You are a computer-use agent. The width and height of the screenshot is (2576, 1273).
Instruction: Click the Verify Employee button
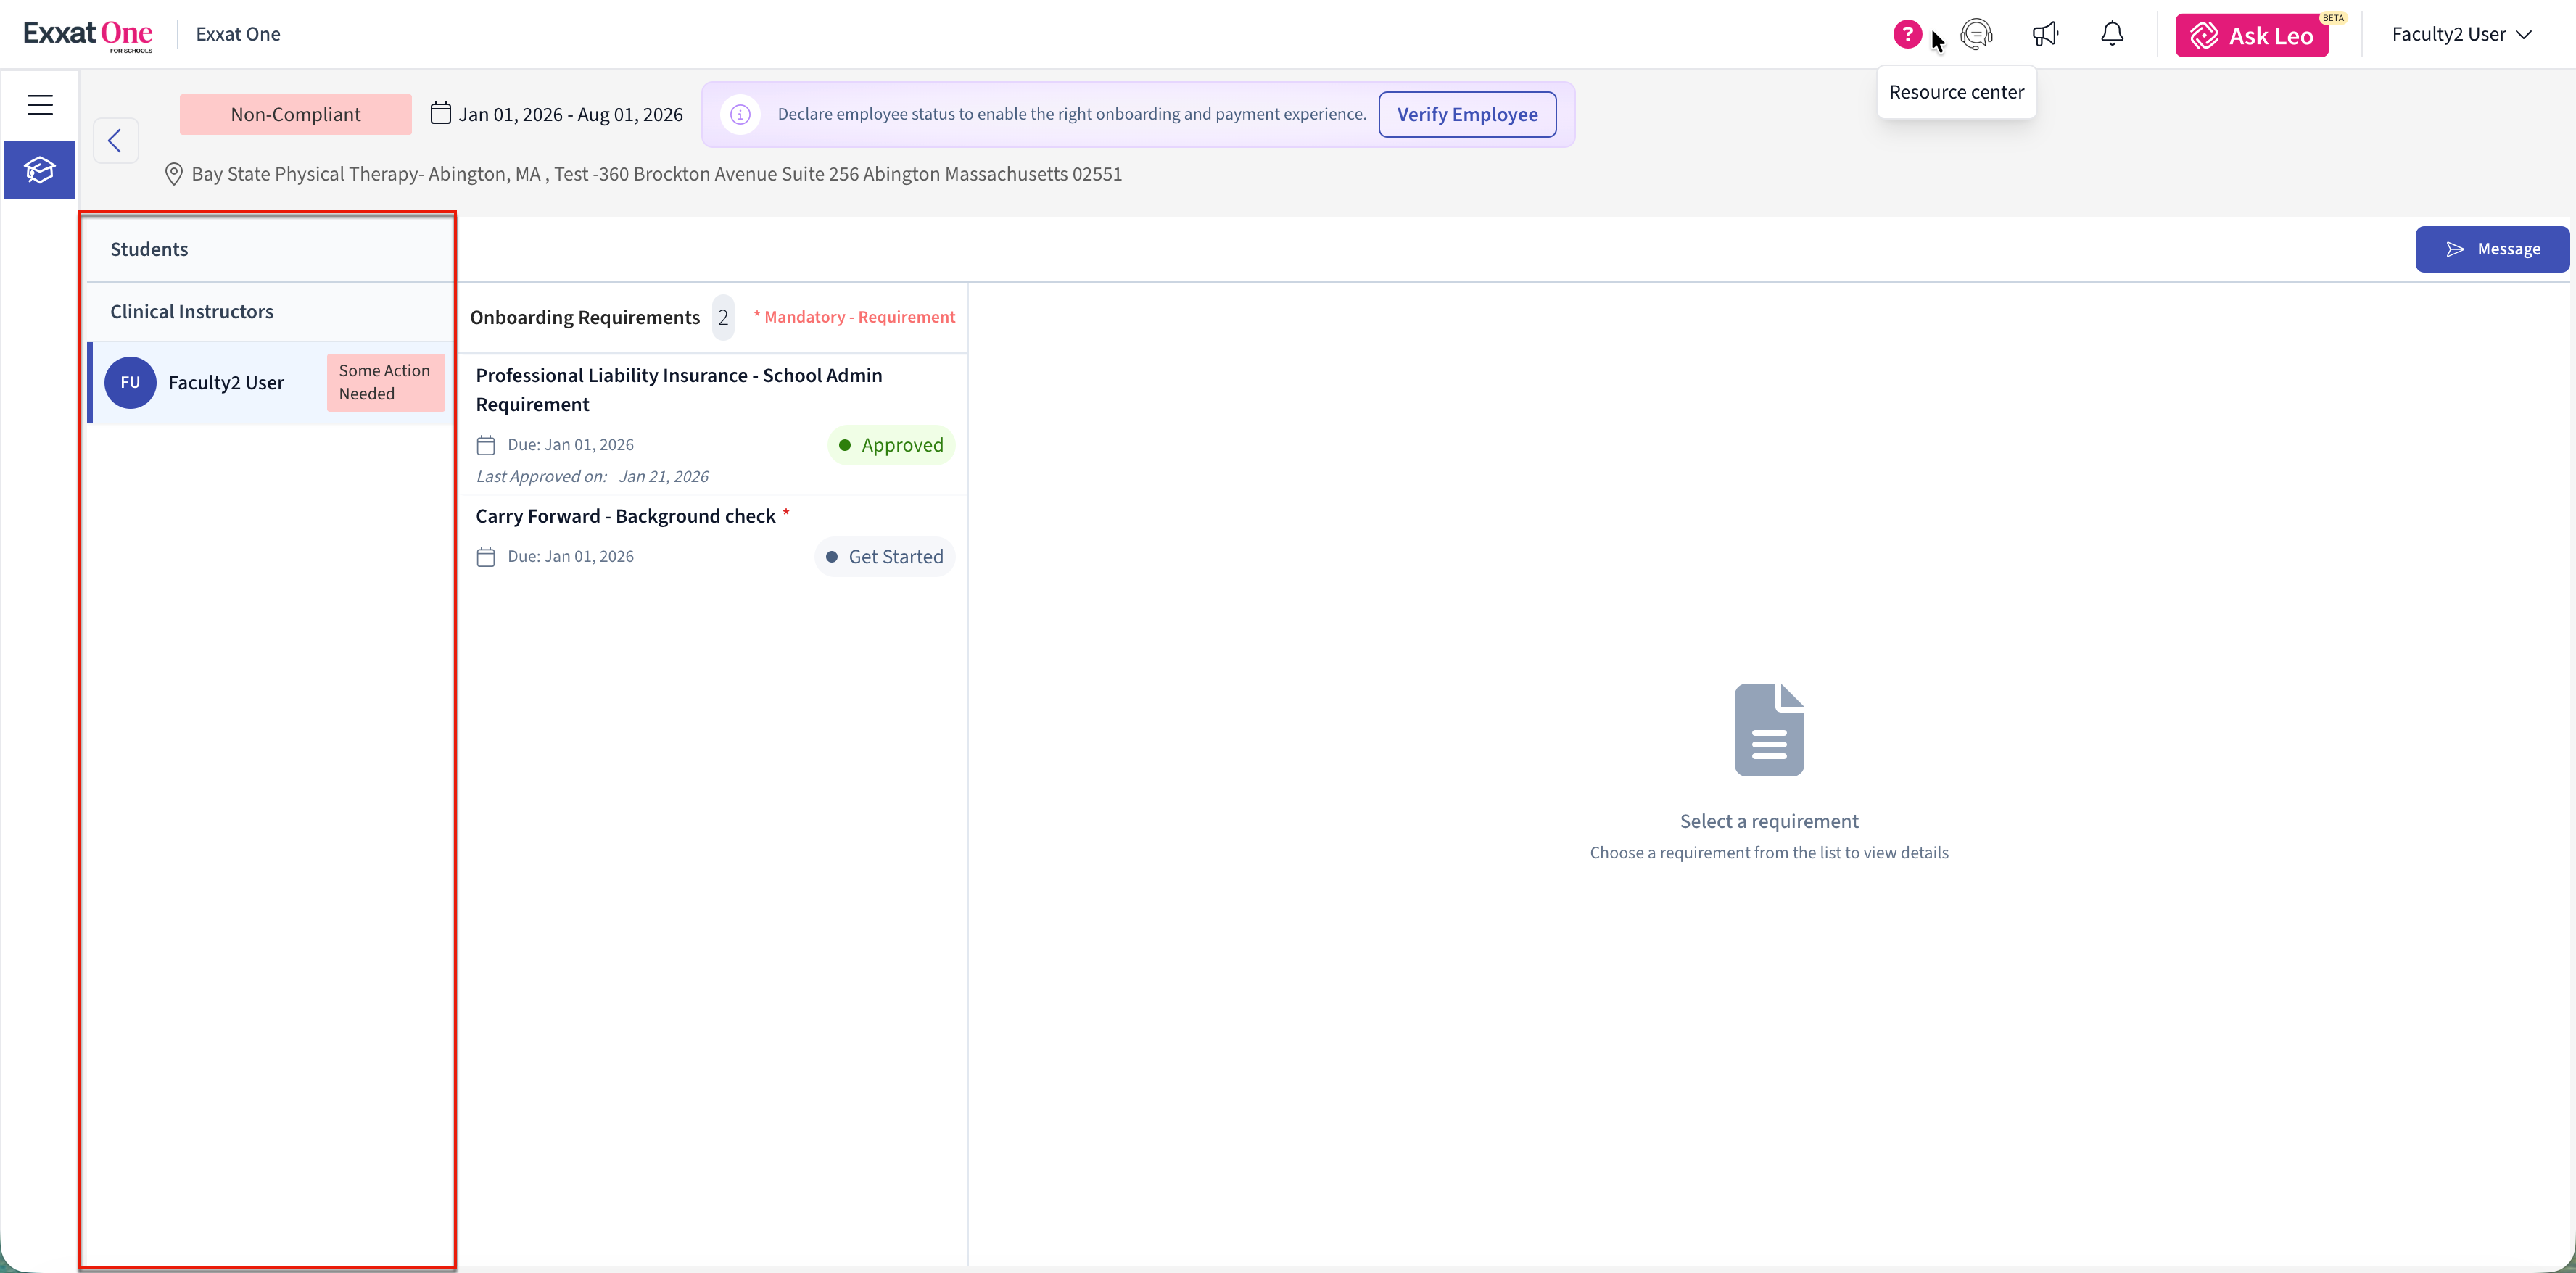pyautogui.click(x=1466, y=114)
